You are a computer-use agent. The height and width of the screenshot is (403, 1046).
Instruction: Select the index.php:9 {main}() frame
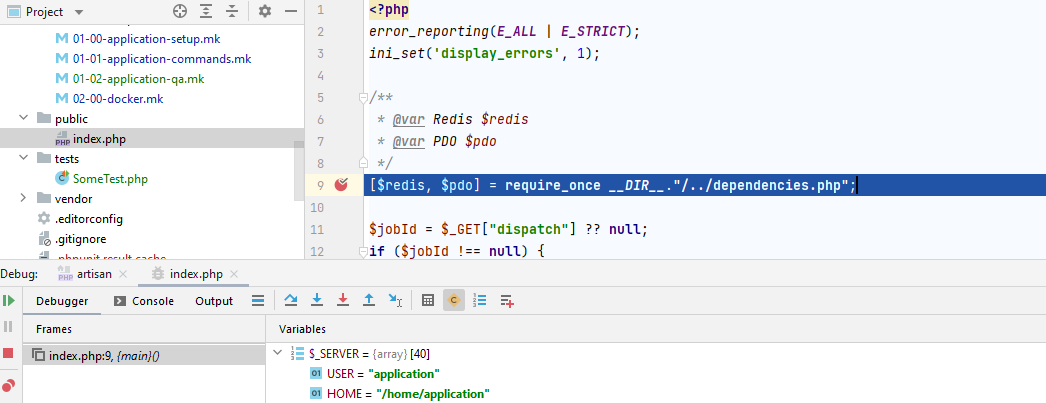click(x=110, y=355)
